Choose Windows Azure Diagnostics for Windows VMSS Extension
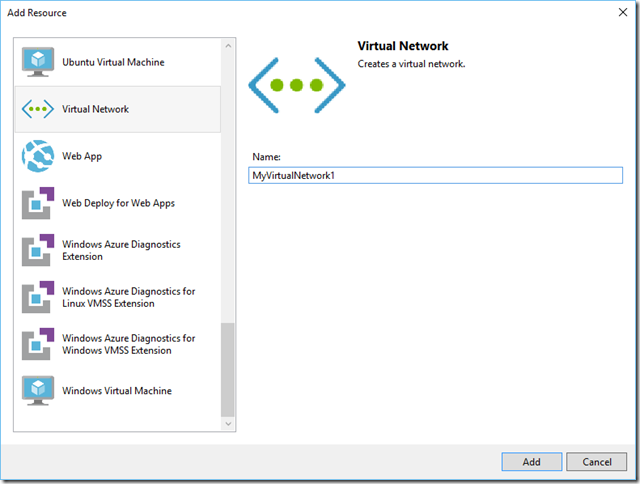The height and width of the screenshot is (484, 640). 129,344
